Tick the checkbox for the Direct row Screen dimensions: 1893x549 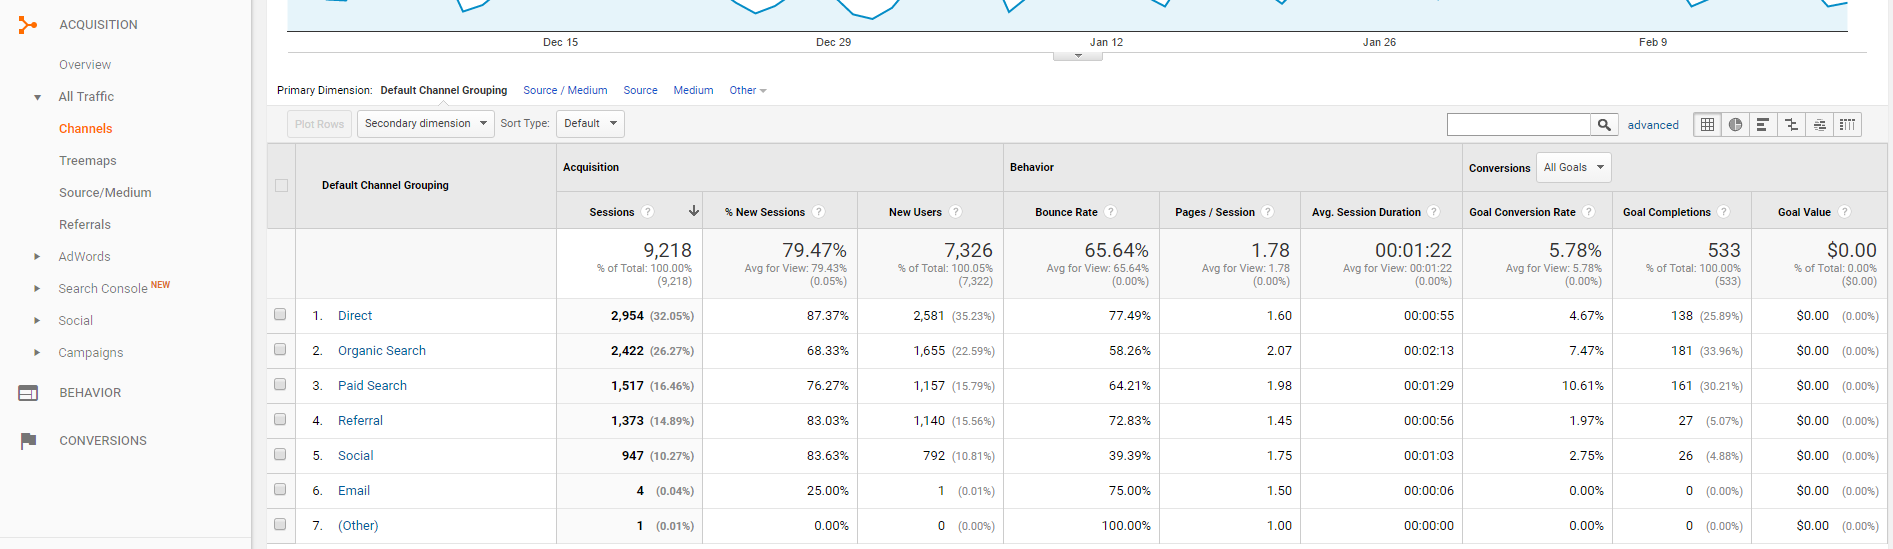point(280,315)
